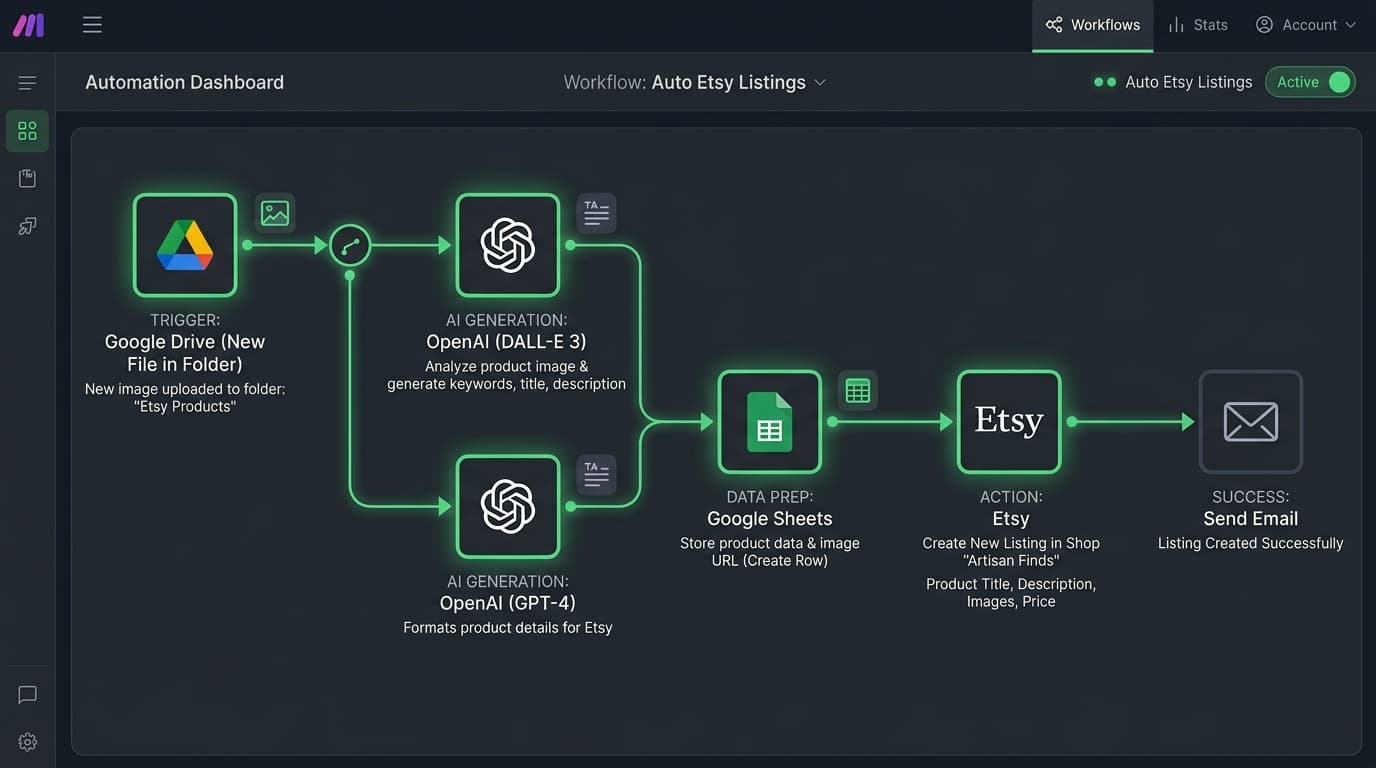Expand the Workflow: Auto Etsy Listings dropdown
Image resolution: width=1376 pixels, height=768 pixels.
820,83
